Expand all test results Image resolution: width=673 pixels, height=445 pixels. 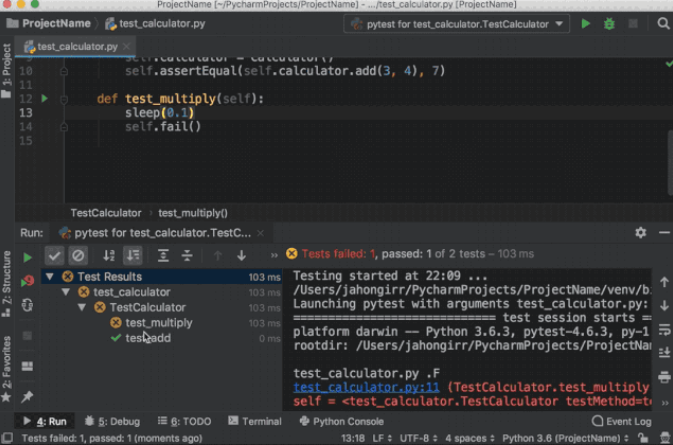[163, 256]
